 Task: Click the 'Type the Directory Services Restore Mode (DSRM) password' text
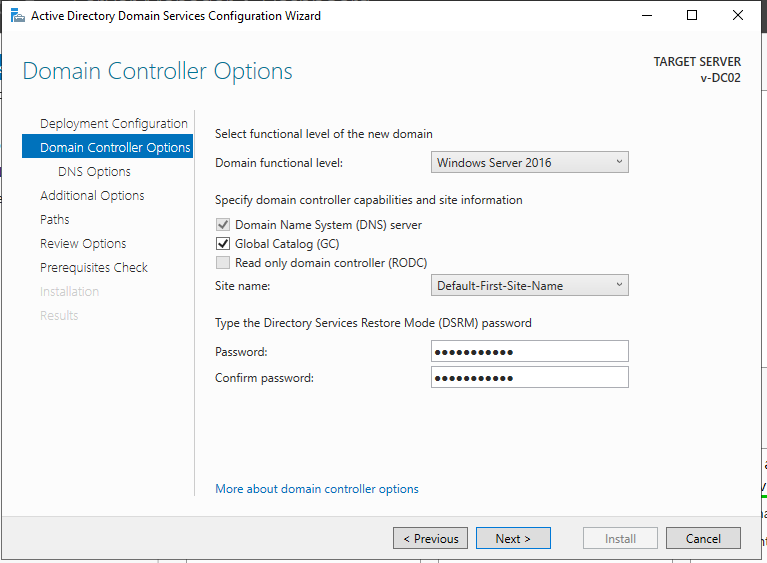coord(373,323)
